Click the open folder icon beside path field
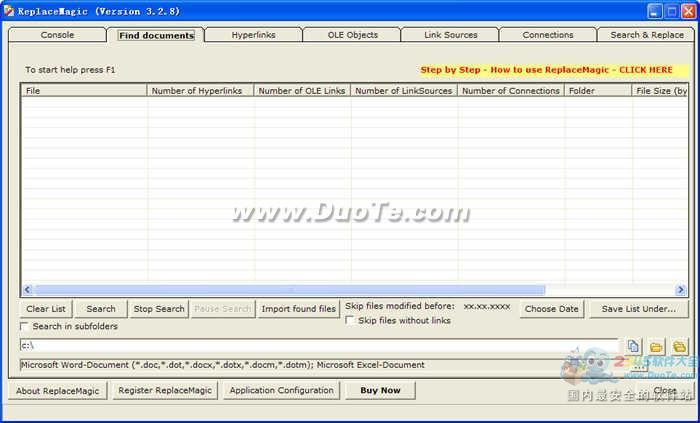The width and height of the screenshot is (700, 423). pyautogui.click(x=656, y=346)
